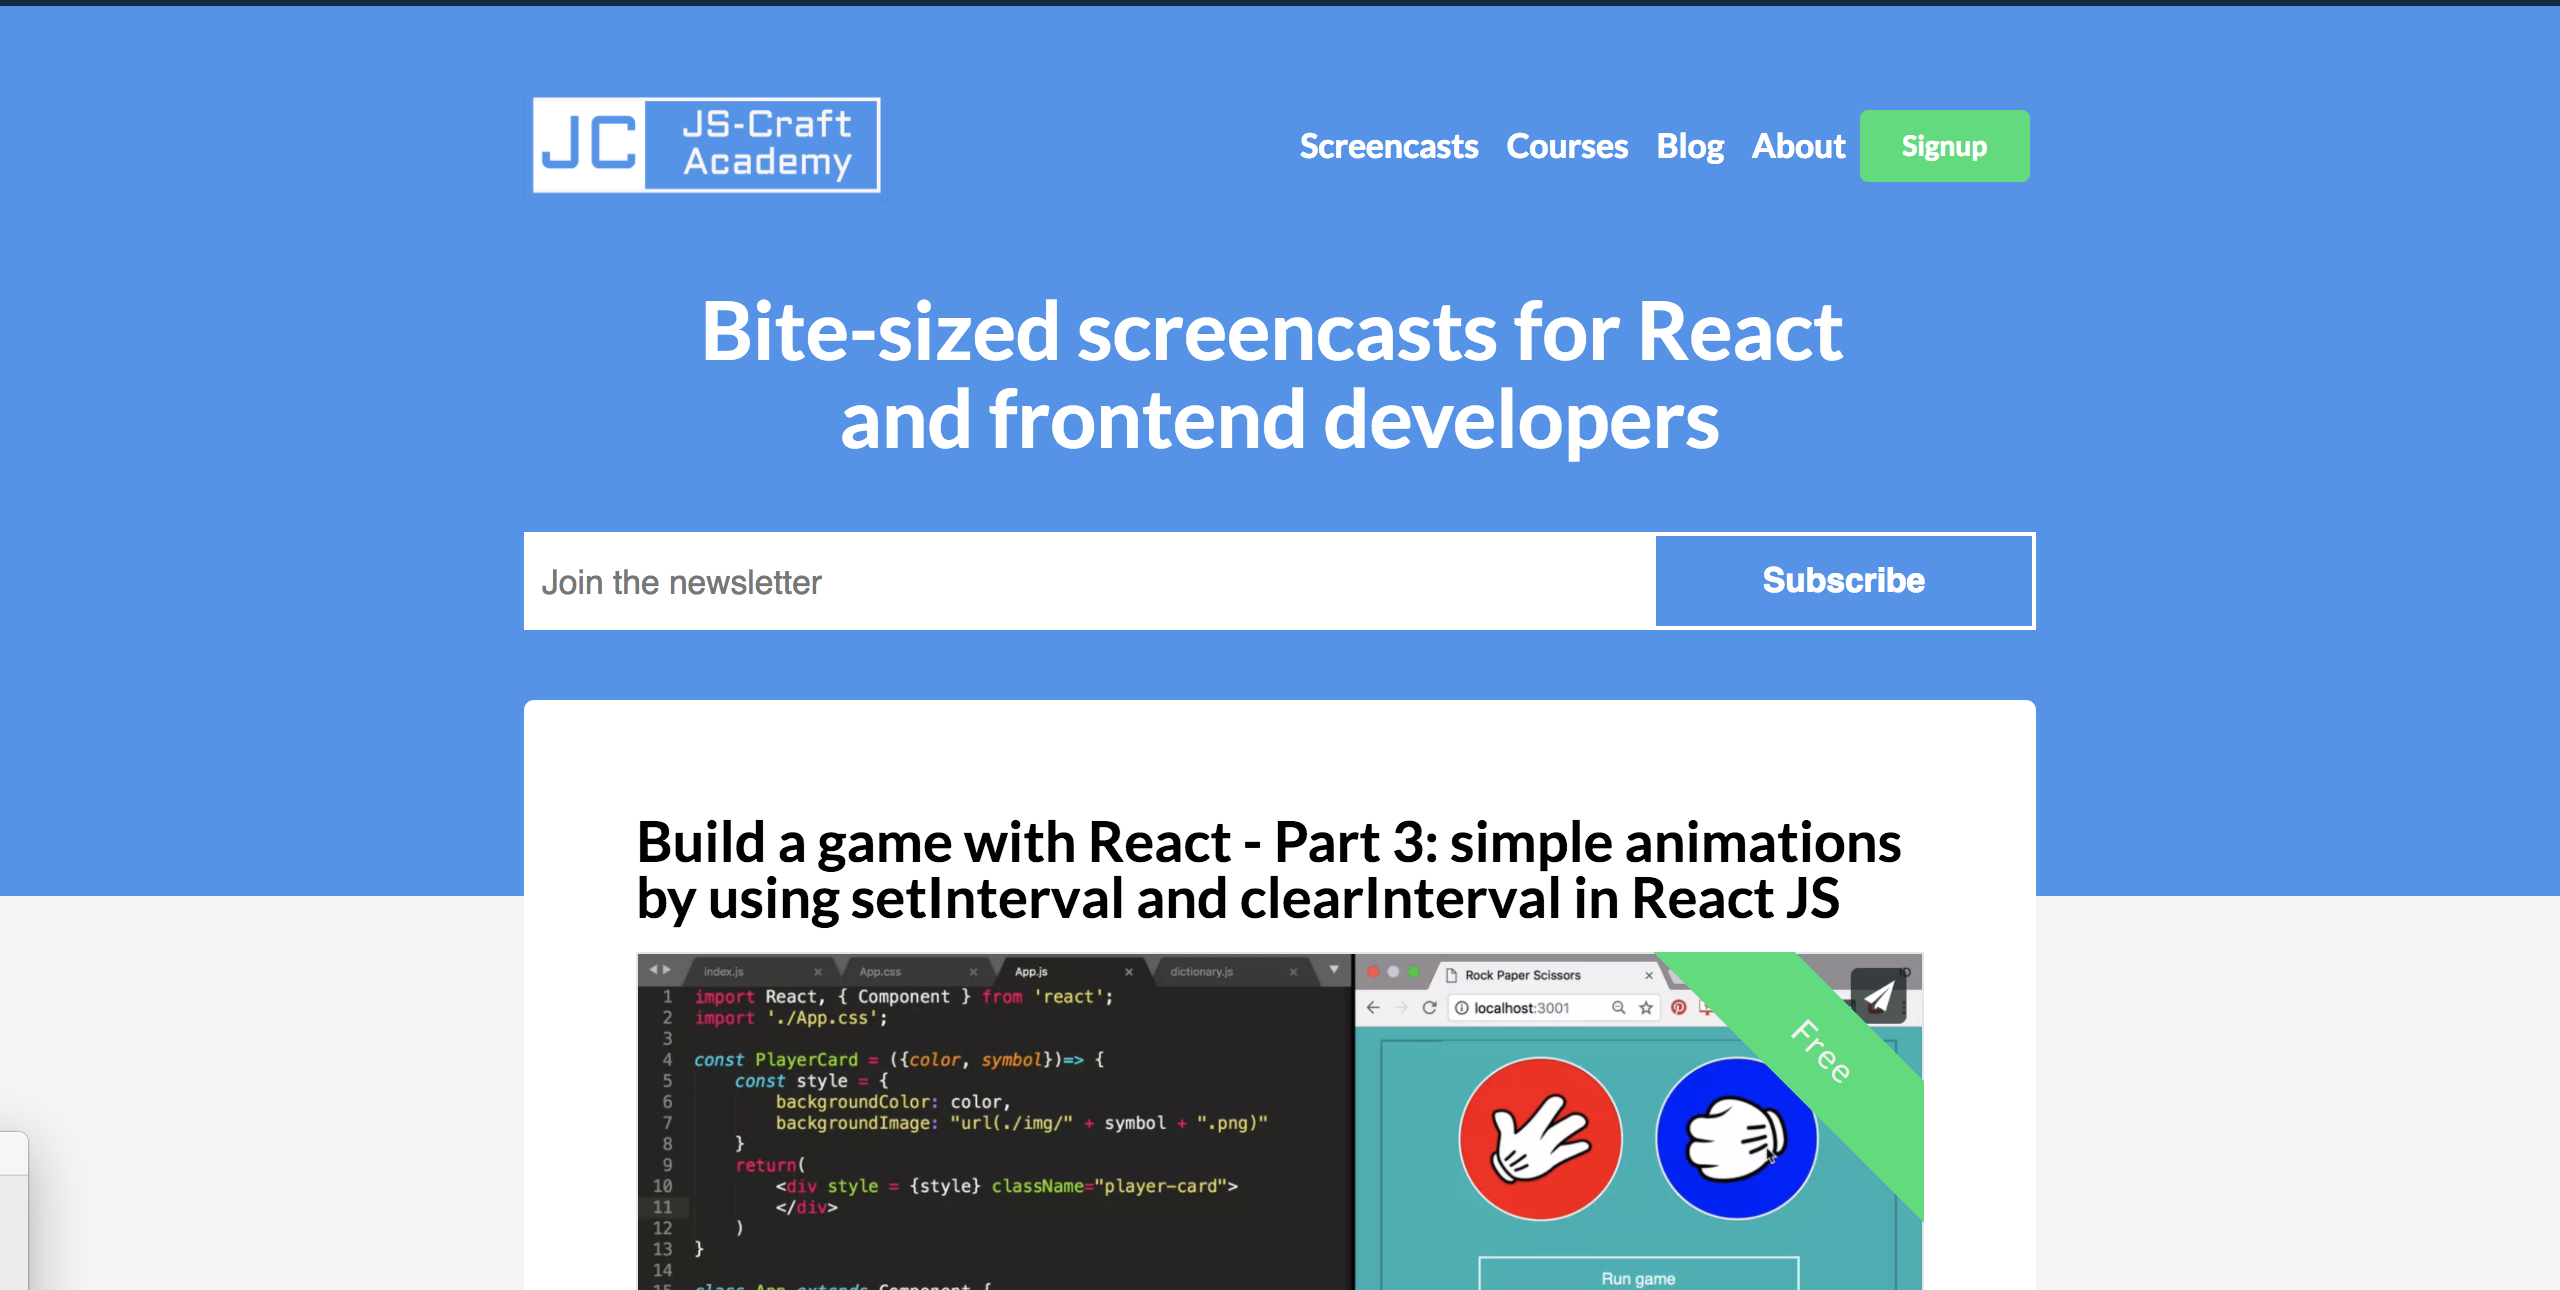Click the red scissors hand circle
The width and height of the screenshot is (2560, 1290).
1540,1138
